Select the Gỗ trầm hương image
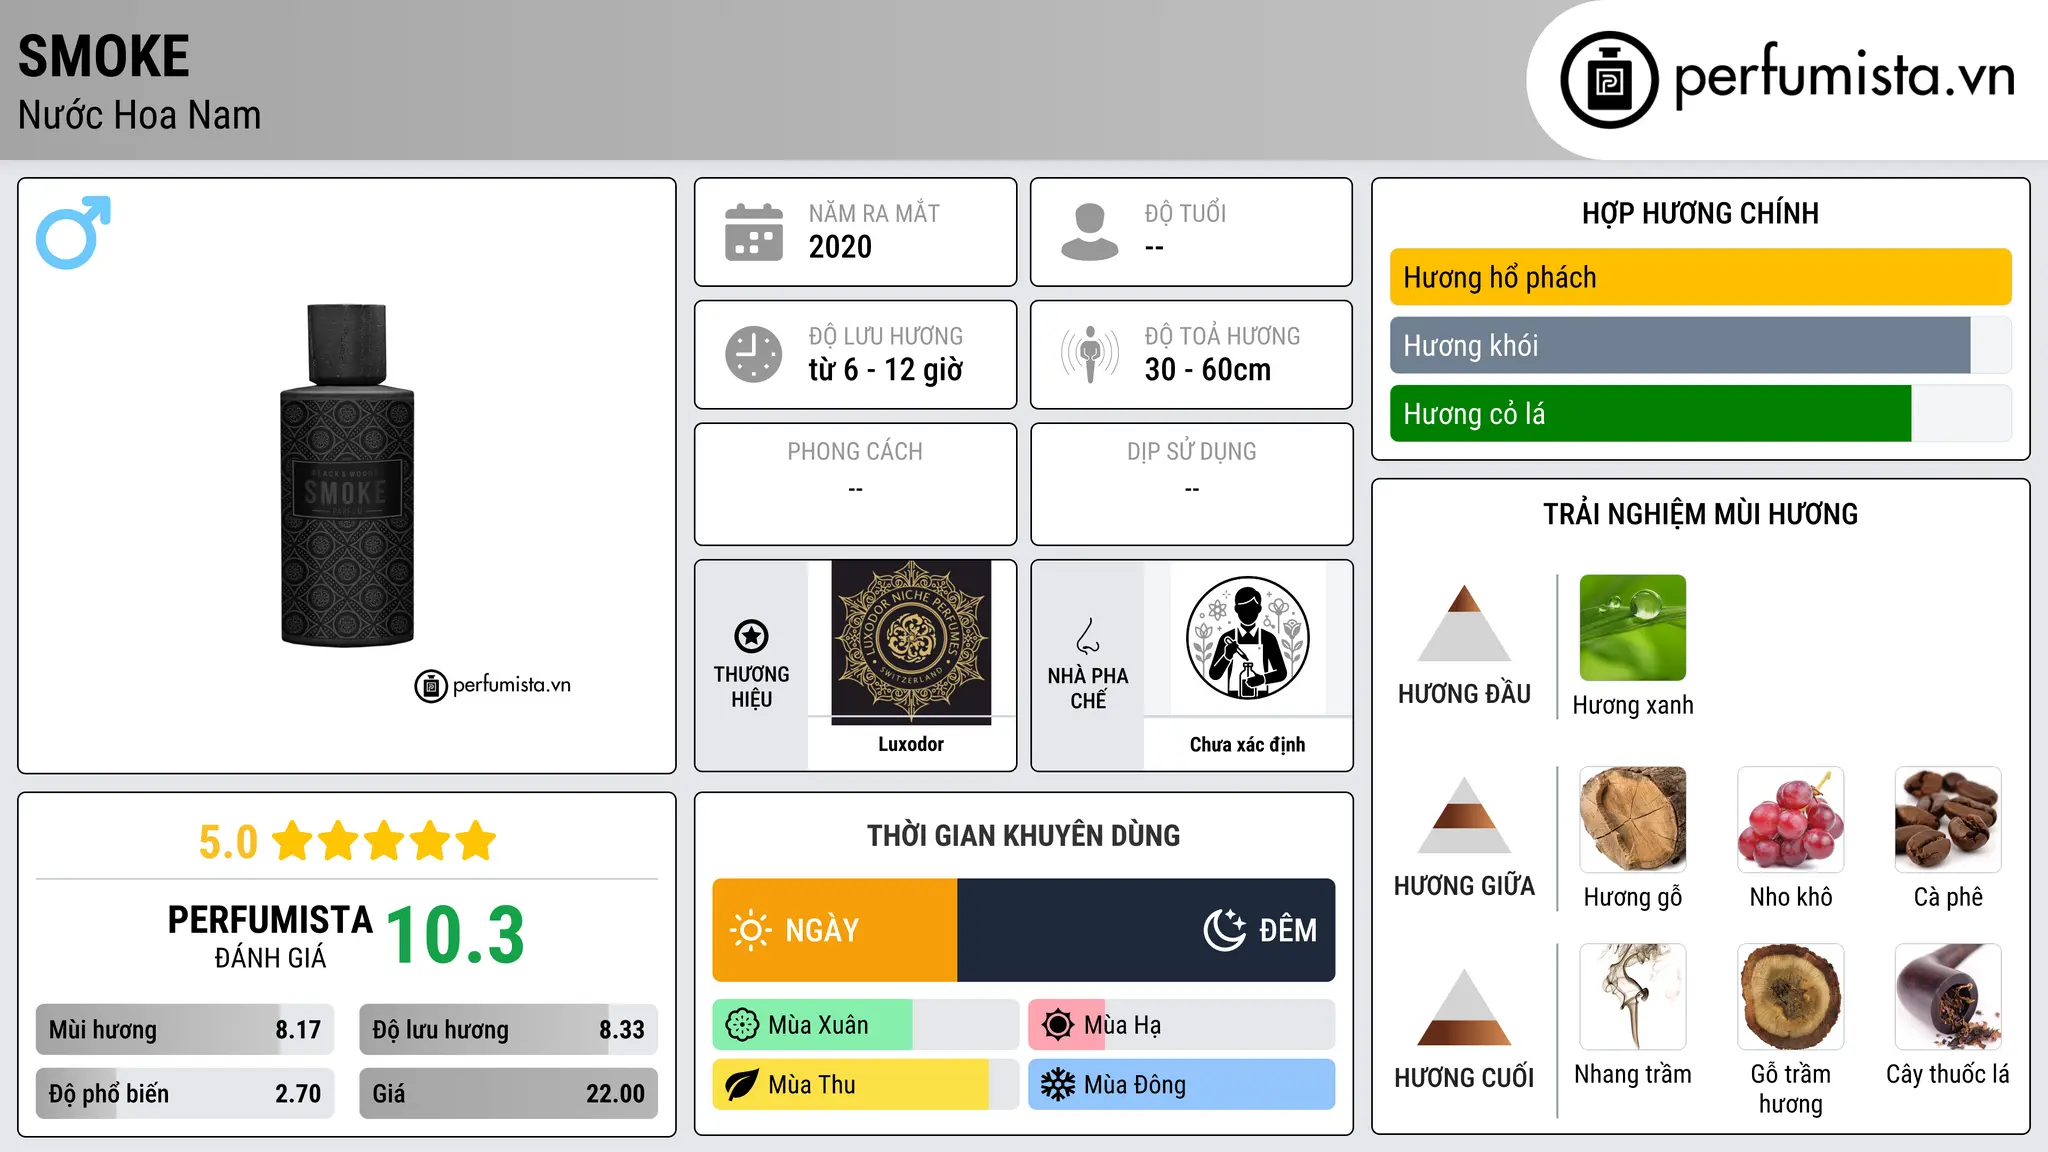The width and height of the screenshot is (2048, 1152). click(1791, 997)
